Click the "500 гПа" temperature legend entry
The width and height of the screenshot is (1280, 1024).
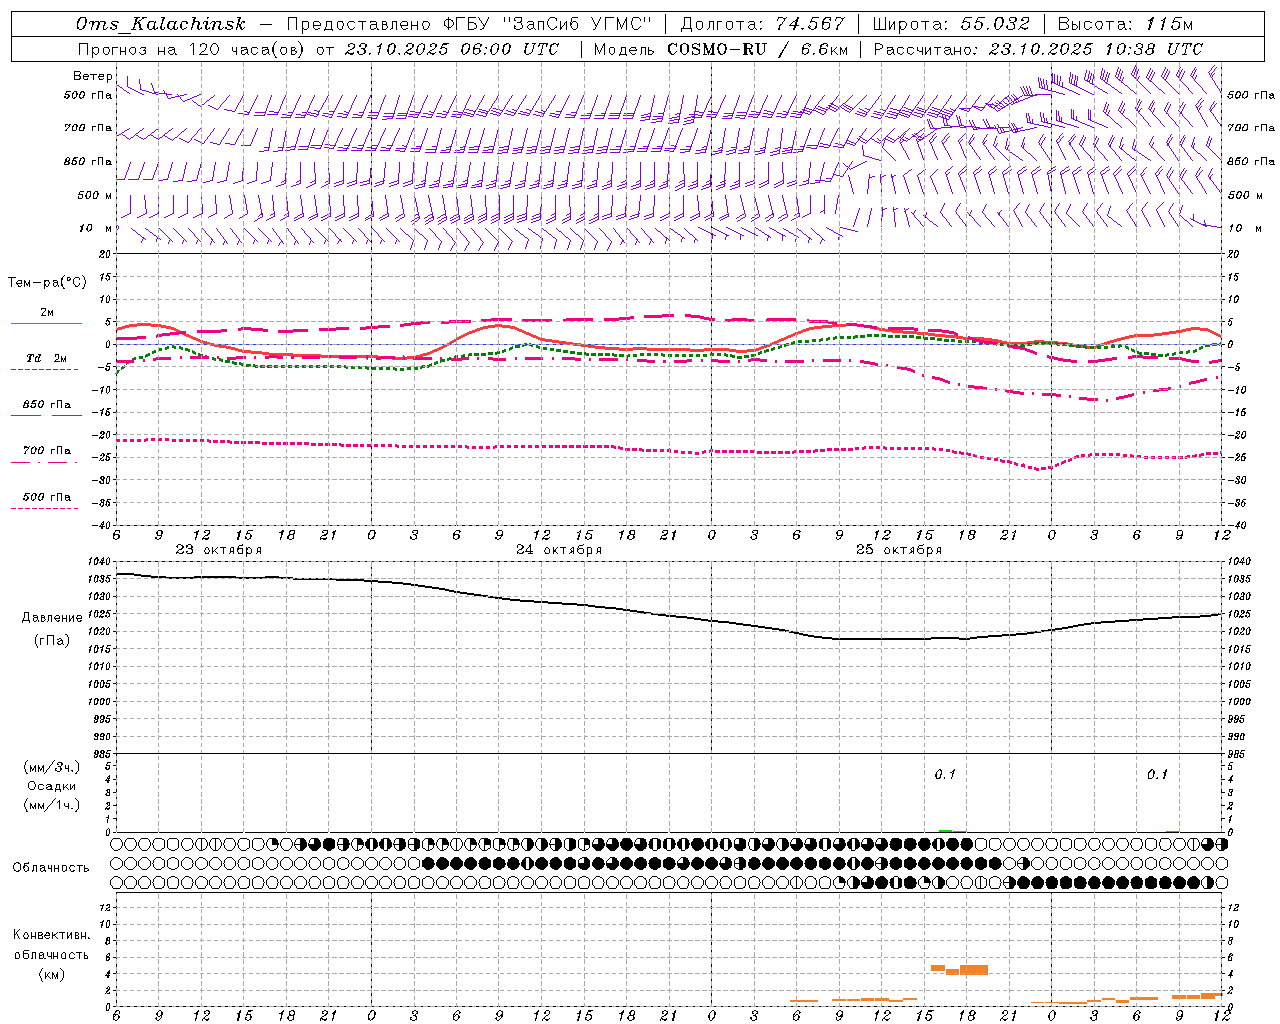pos(46,497)
